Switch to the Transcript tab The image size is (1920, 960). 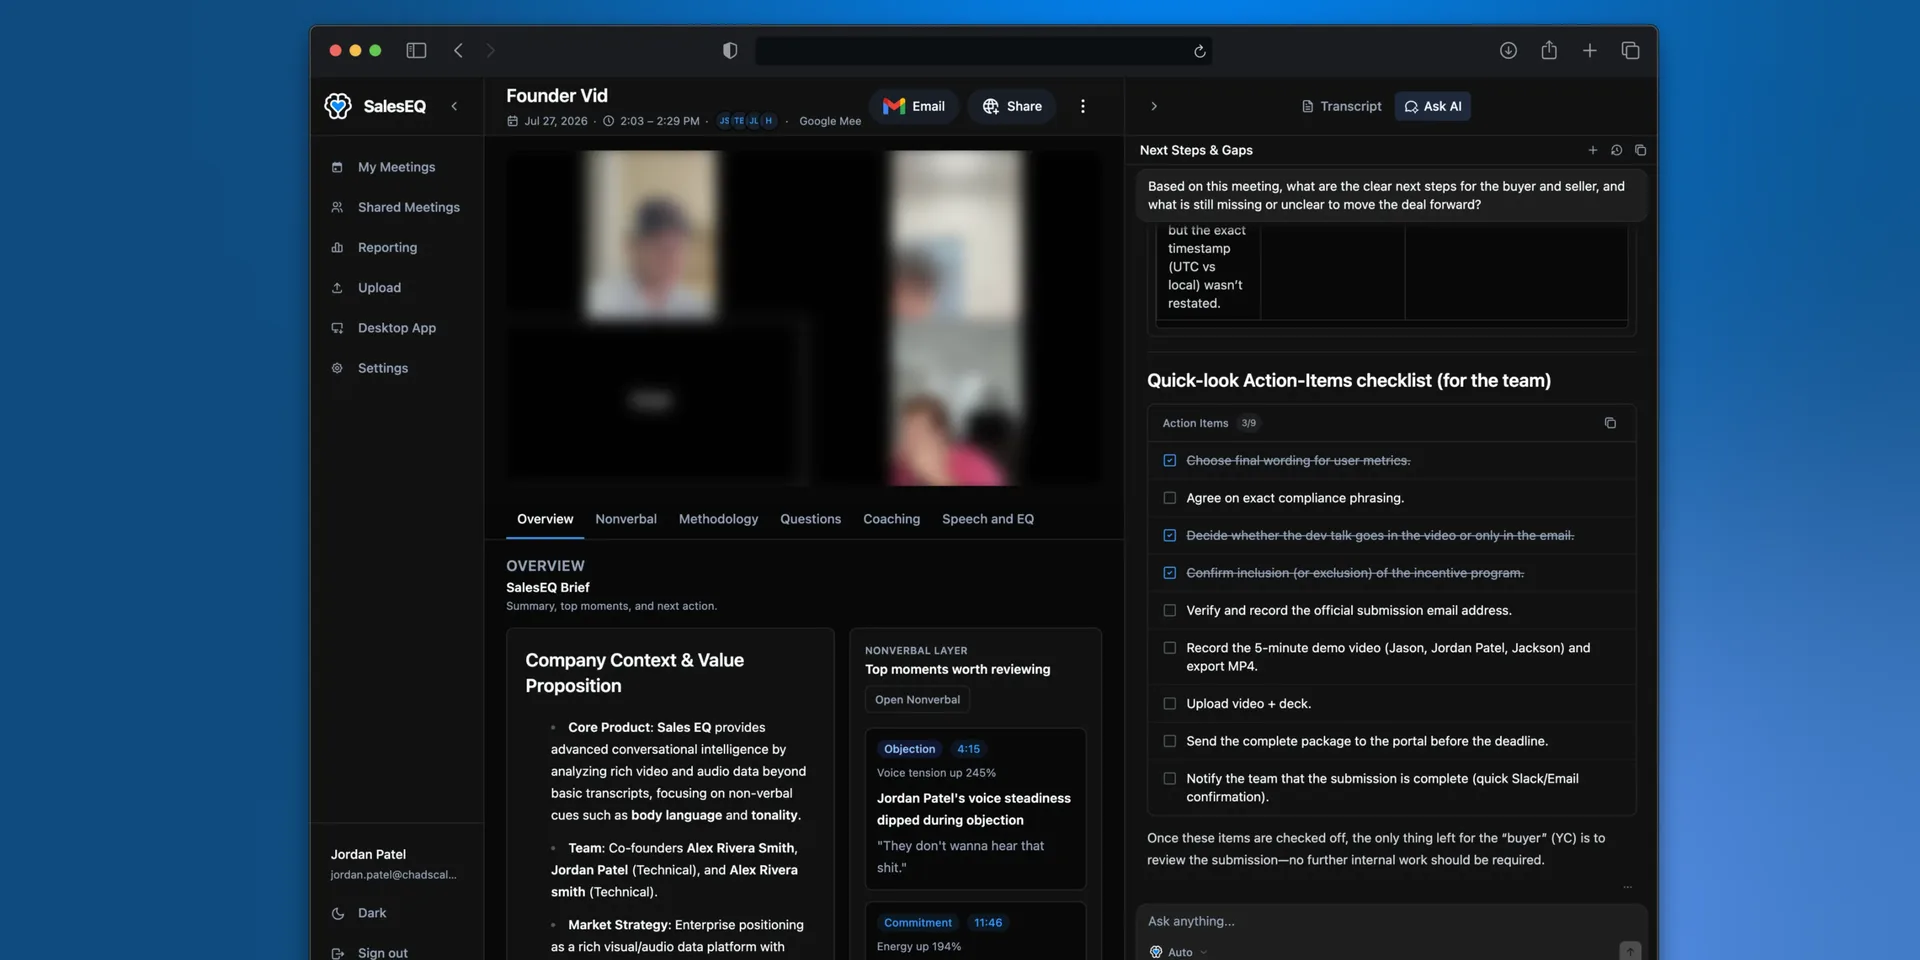point(1341,106)
